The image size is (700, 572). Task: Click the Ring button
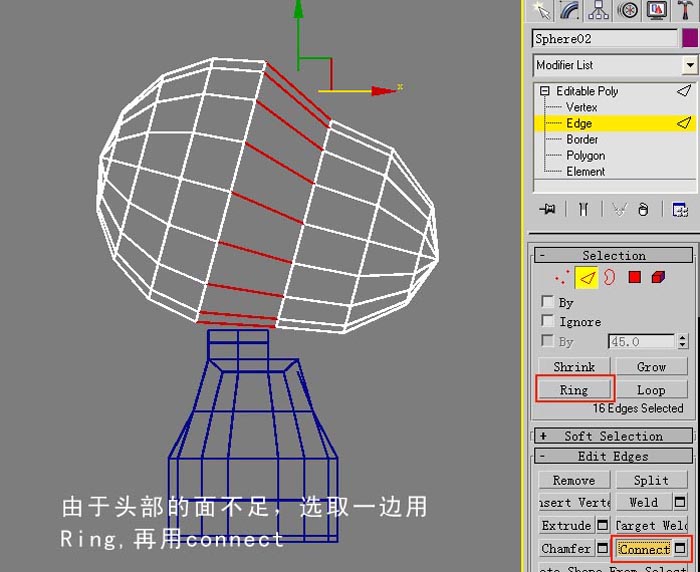click(574, 390)
